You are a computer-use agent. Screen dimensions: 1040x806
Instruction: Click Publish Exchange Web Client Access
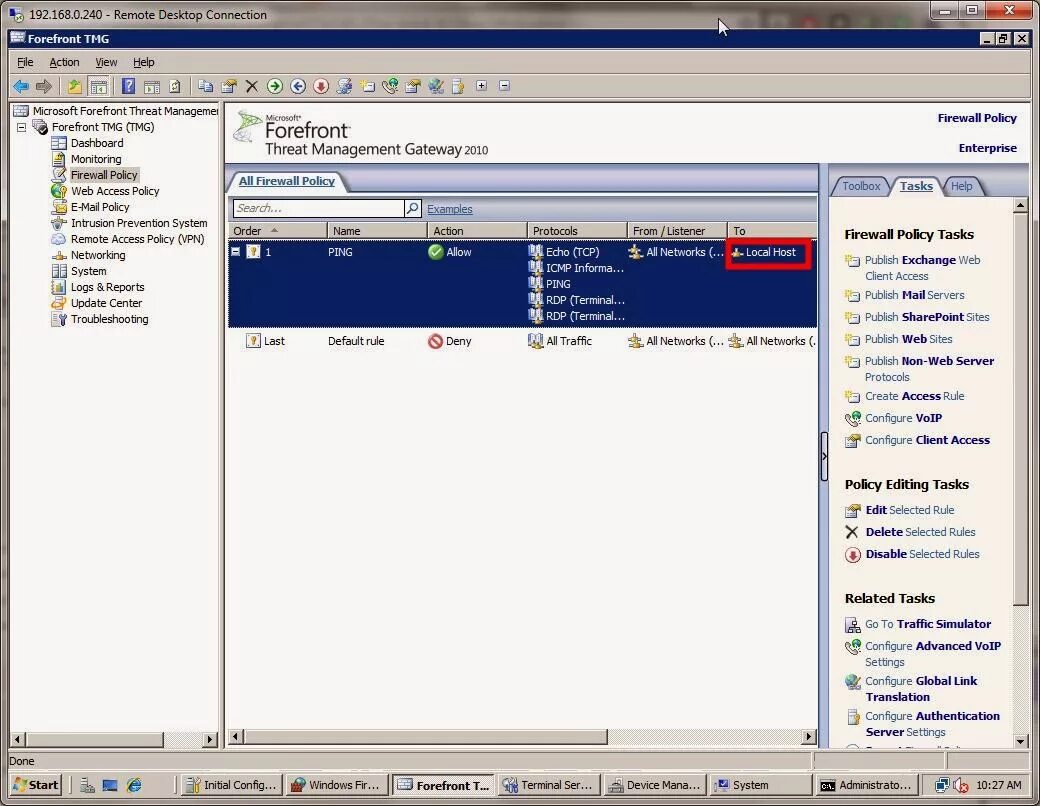pyautogui.click(x=922, y=268)
